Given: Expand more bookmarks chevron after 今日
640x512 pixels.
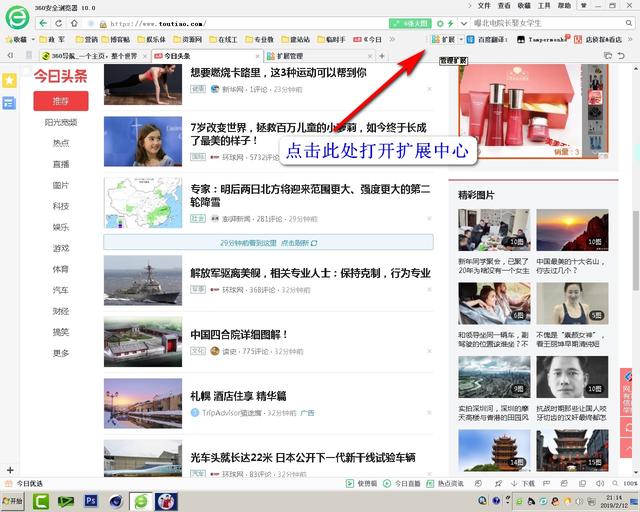Looking at the screenshot, I should (392, 40).
